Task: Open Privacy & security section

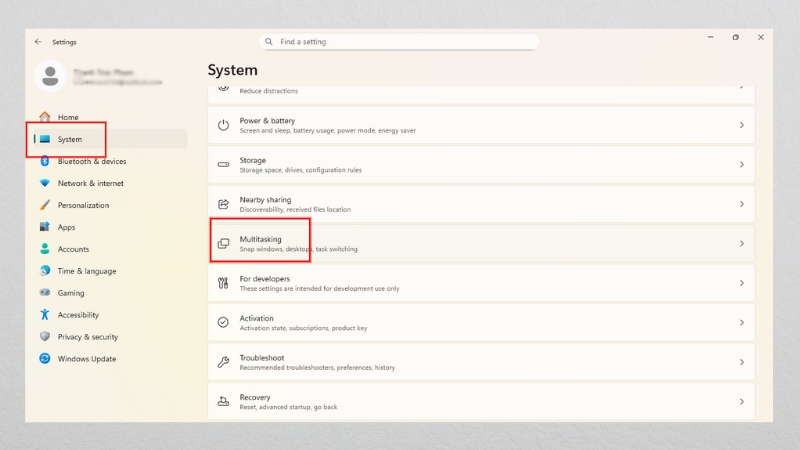Action: click(x=88, y=336)
